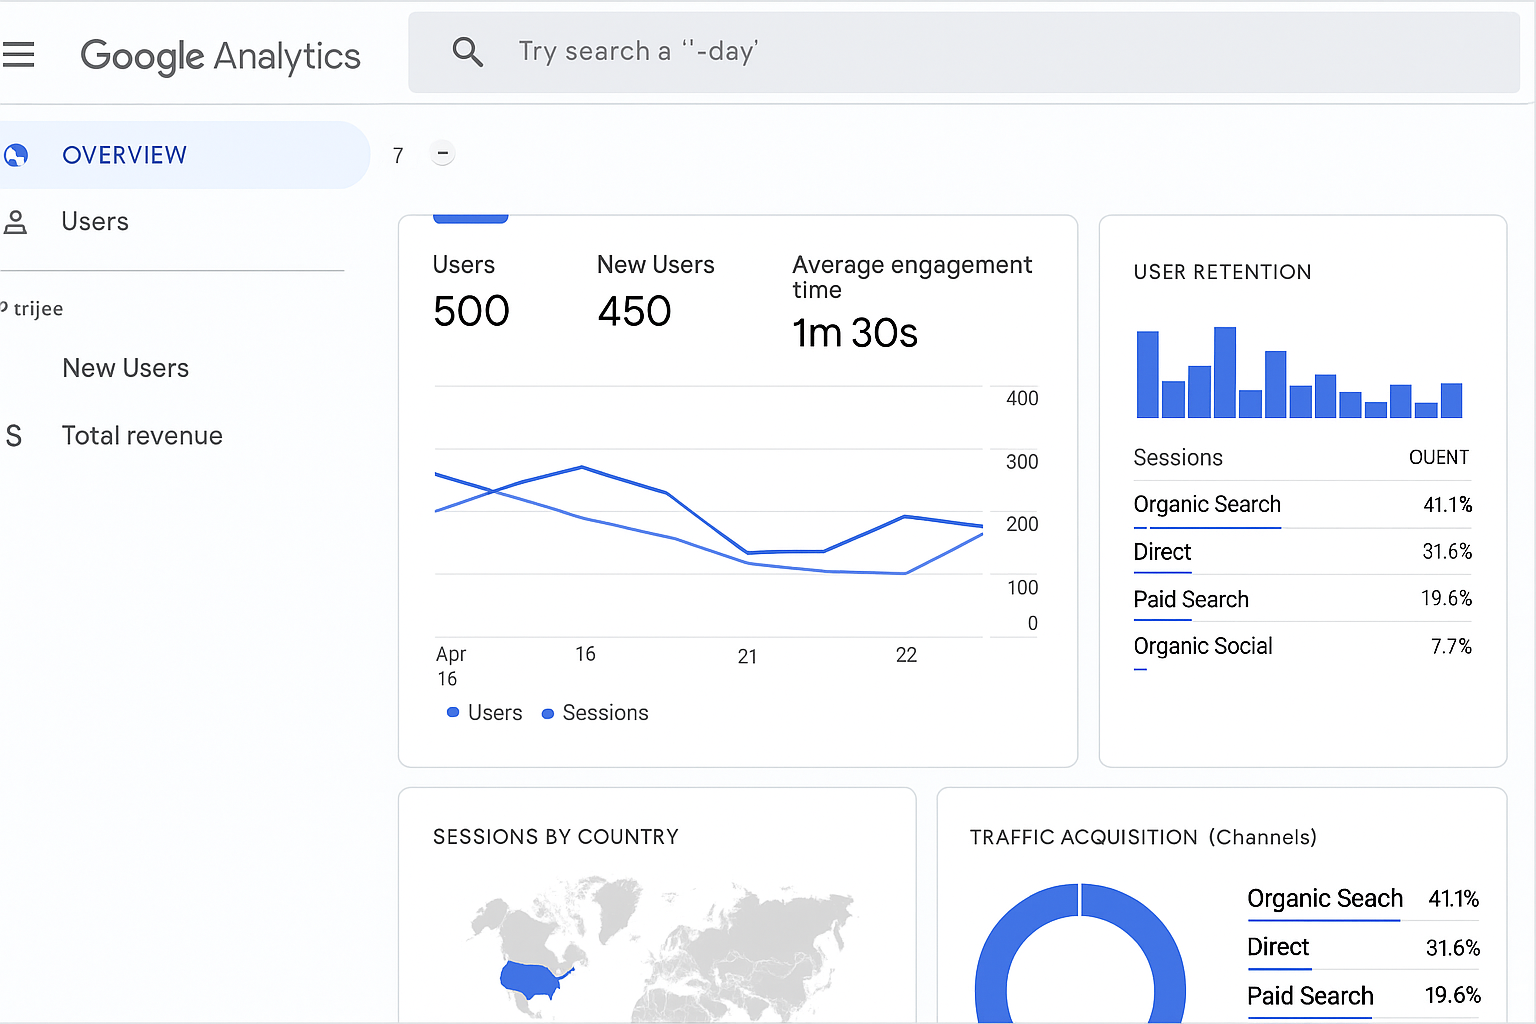
Task: Click the United States on map
Action: coord(530,979)
